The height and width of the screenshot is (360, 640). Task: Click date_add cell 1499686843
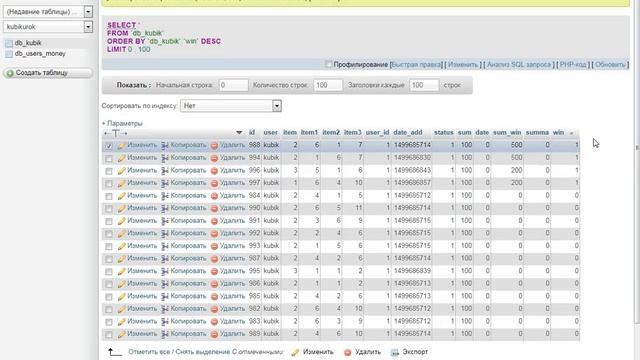coord(412,170)
